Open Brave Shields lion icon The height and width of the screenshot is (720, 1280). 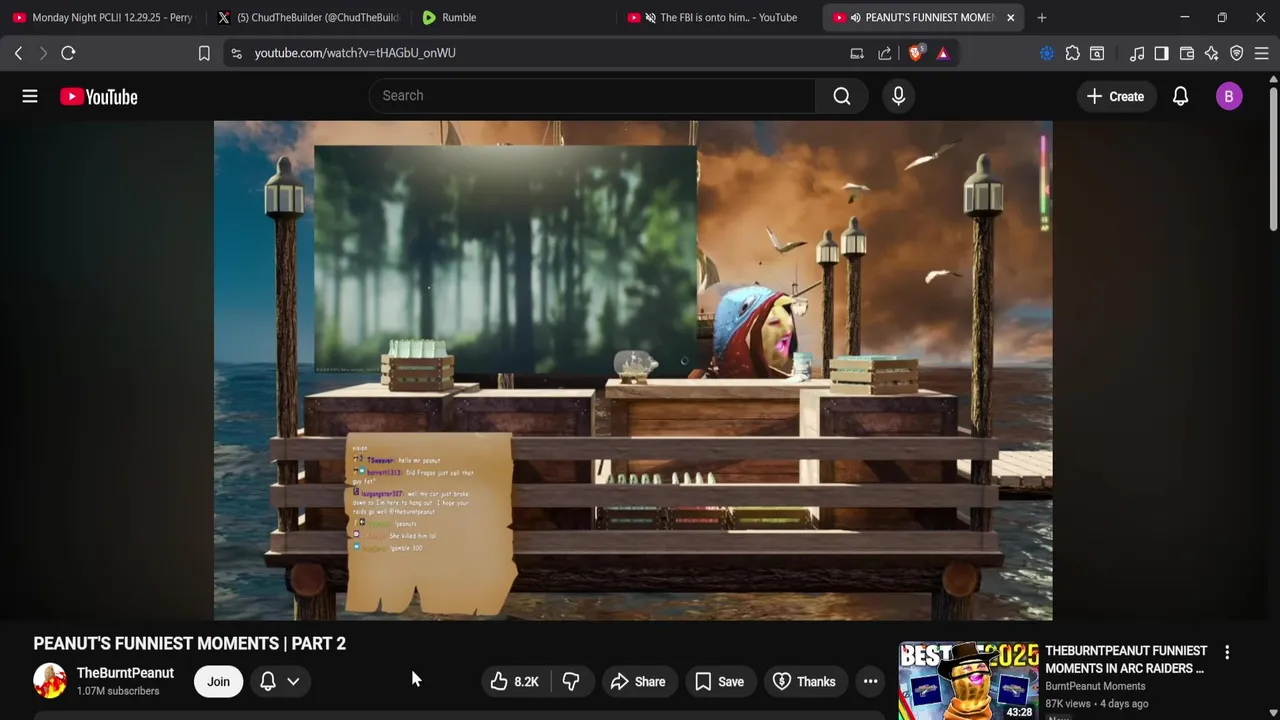(x=915, y=53)
